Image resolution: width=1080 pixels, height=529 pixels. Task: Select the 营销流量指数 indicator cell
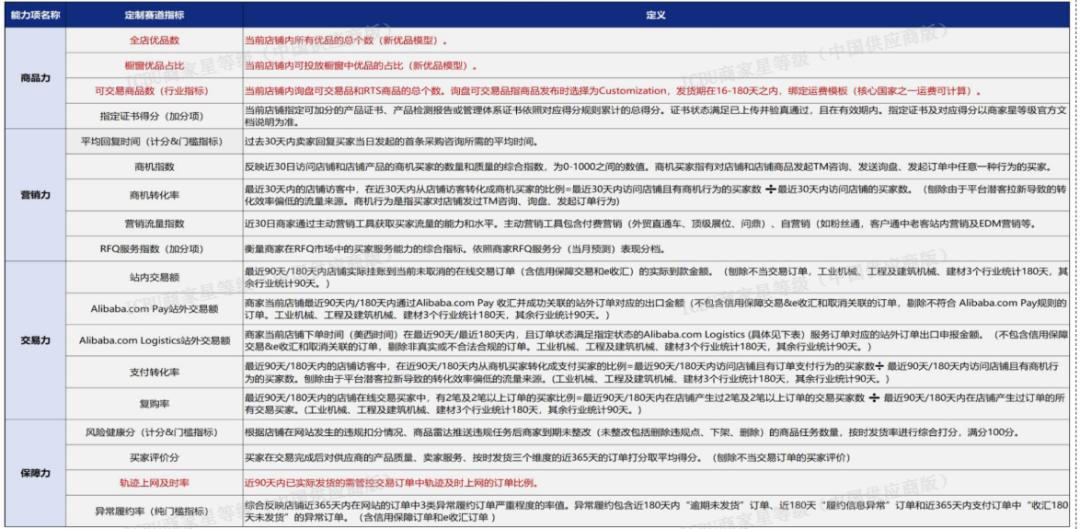154,223
